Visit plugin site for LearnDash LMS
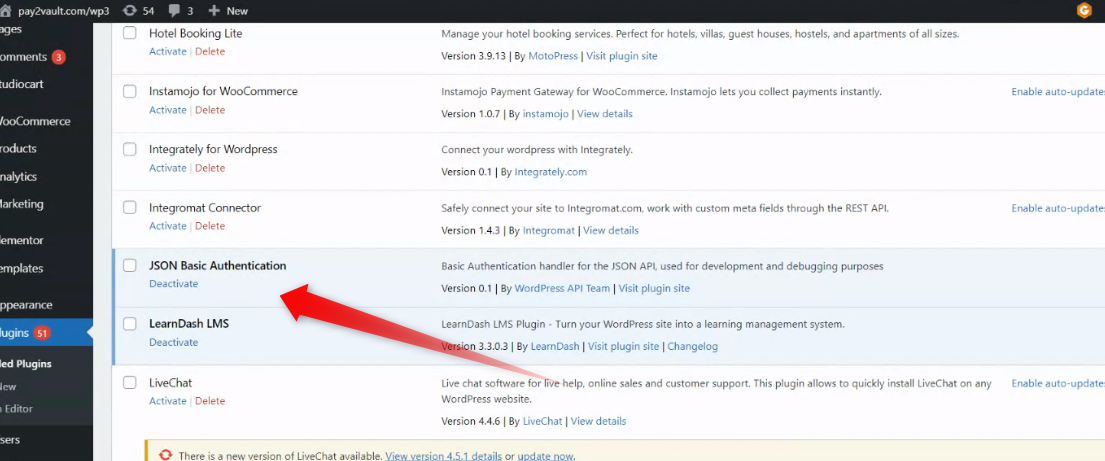The width and height of the screenshot is (1105, 461). (x=624, y=347)
